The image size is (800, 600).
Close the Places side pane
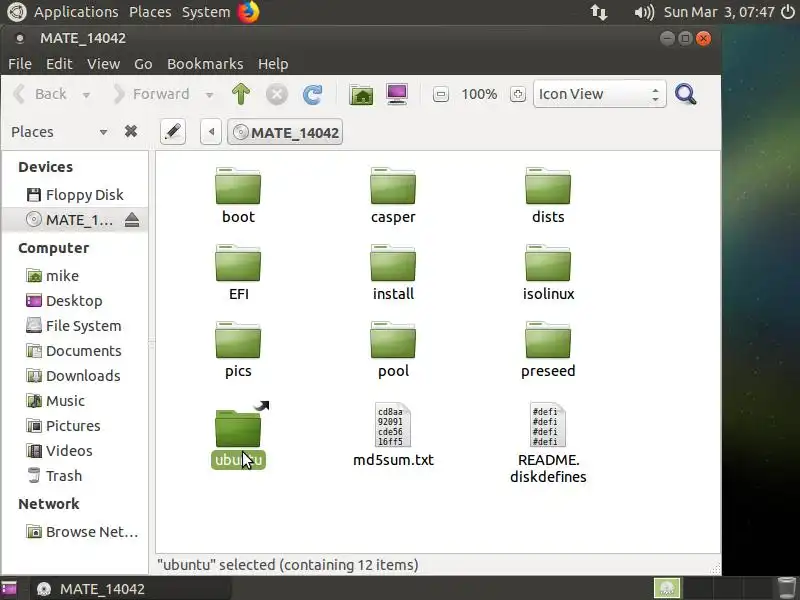coord(131,132)
